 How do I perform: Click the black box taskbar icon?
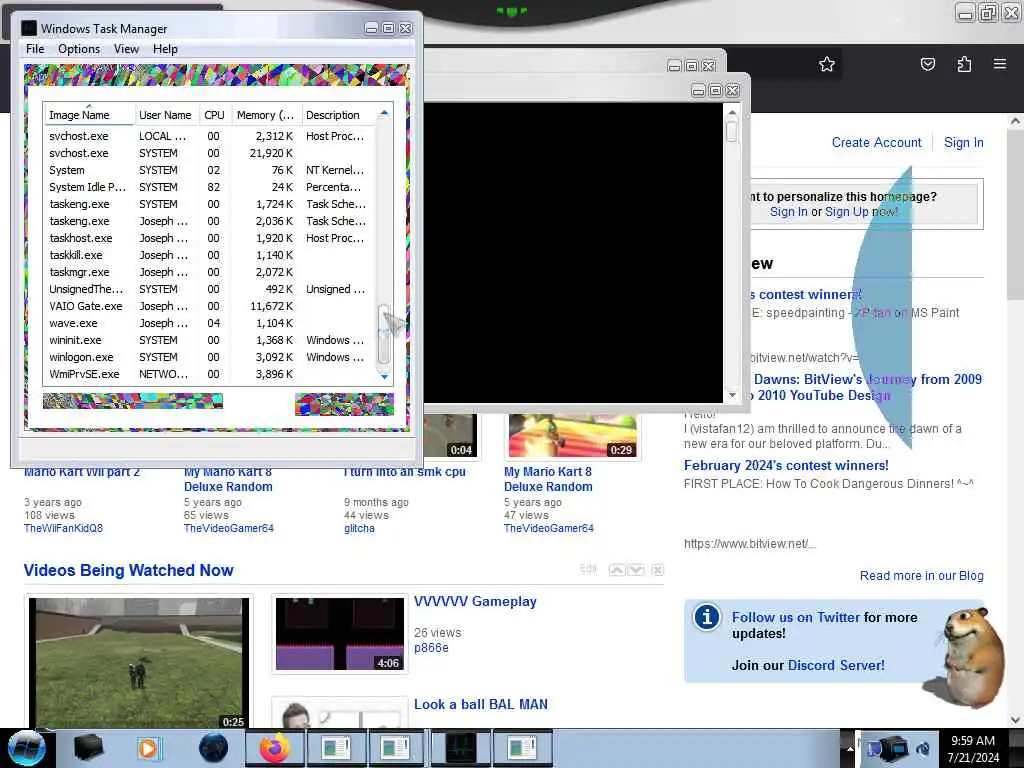tap(89, 748)
